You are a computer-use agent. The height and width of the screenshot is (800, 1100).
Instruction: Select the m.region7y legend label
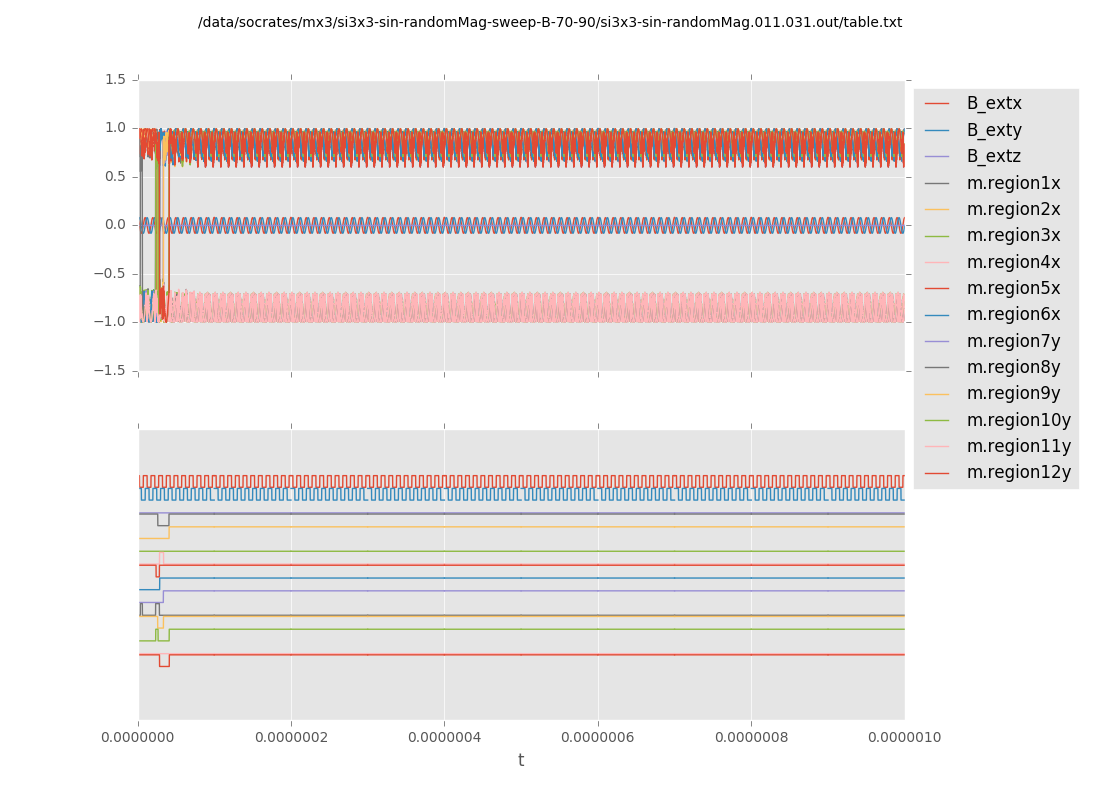(1013, 341)
